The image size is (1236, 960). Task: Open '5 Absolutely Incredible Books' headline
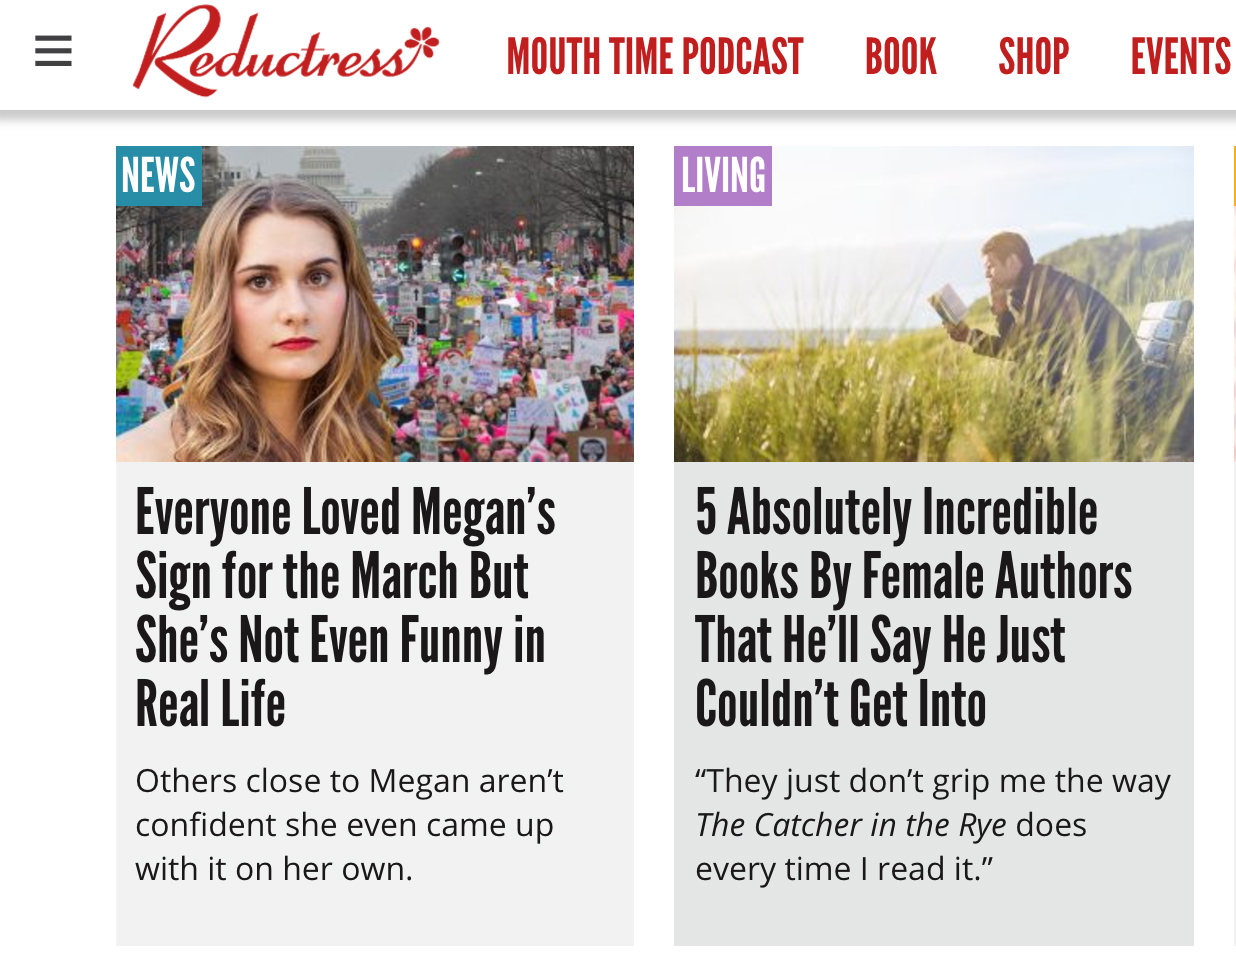click(x=913, y=608)
